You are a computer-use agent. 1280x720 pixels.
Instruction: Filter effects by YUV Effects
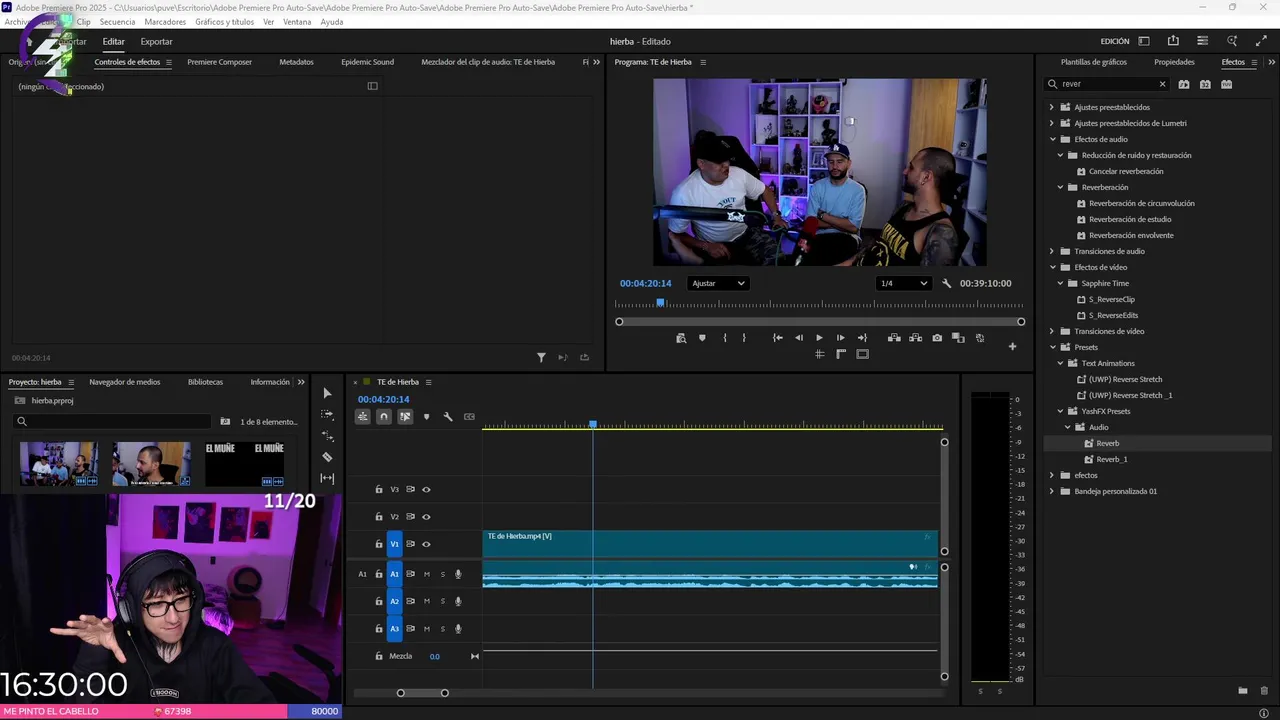click(1226, 84)
